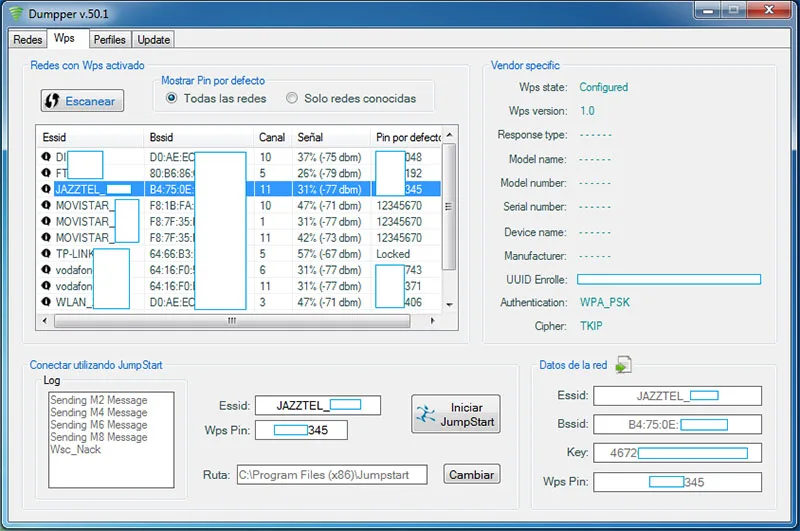Open the Update tab
The height and width of the screenshot is (531, 800).
154,39
